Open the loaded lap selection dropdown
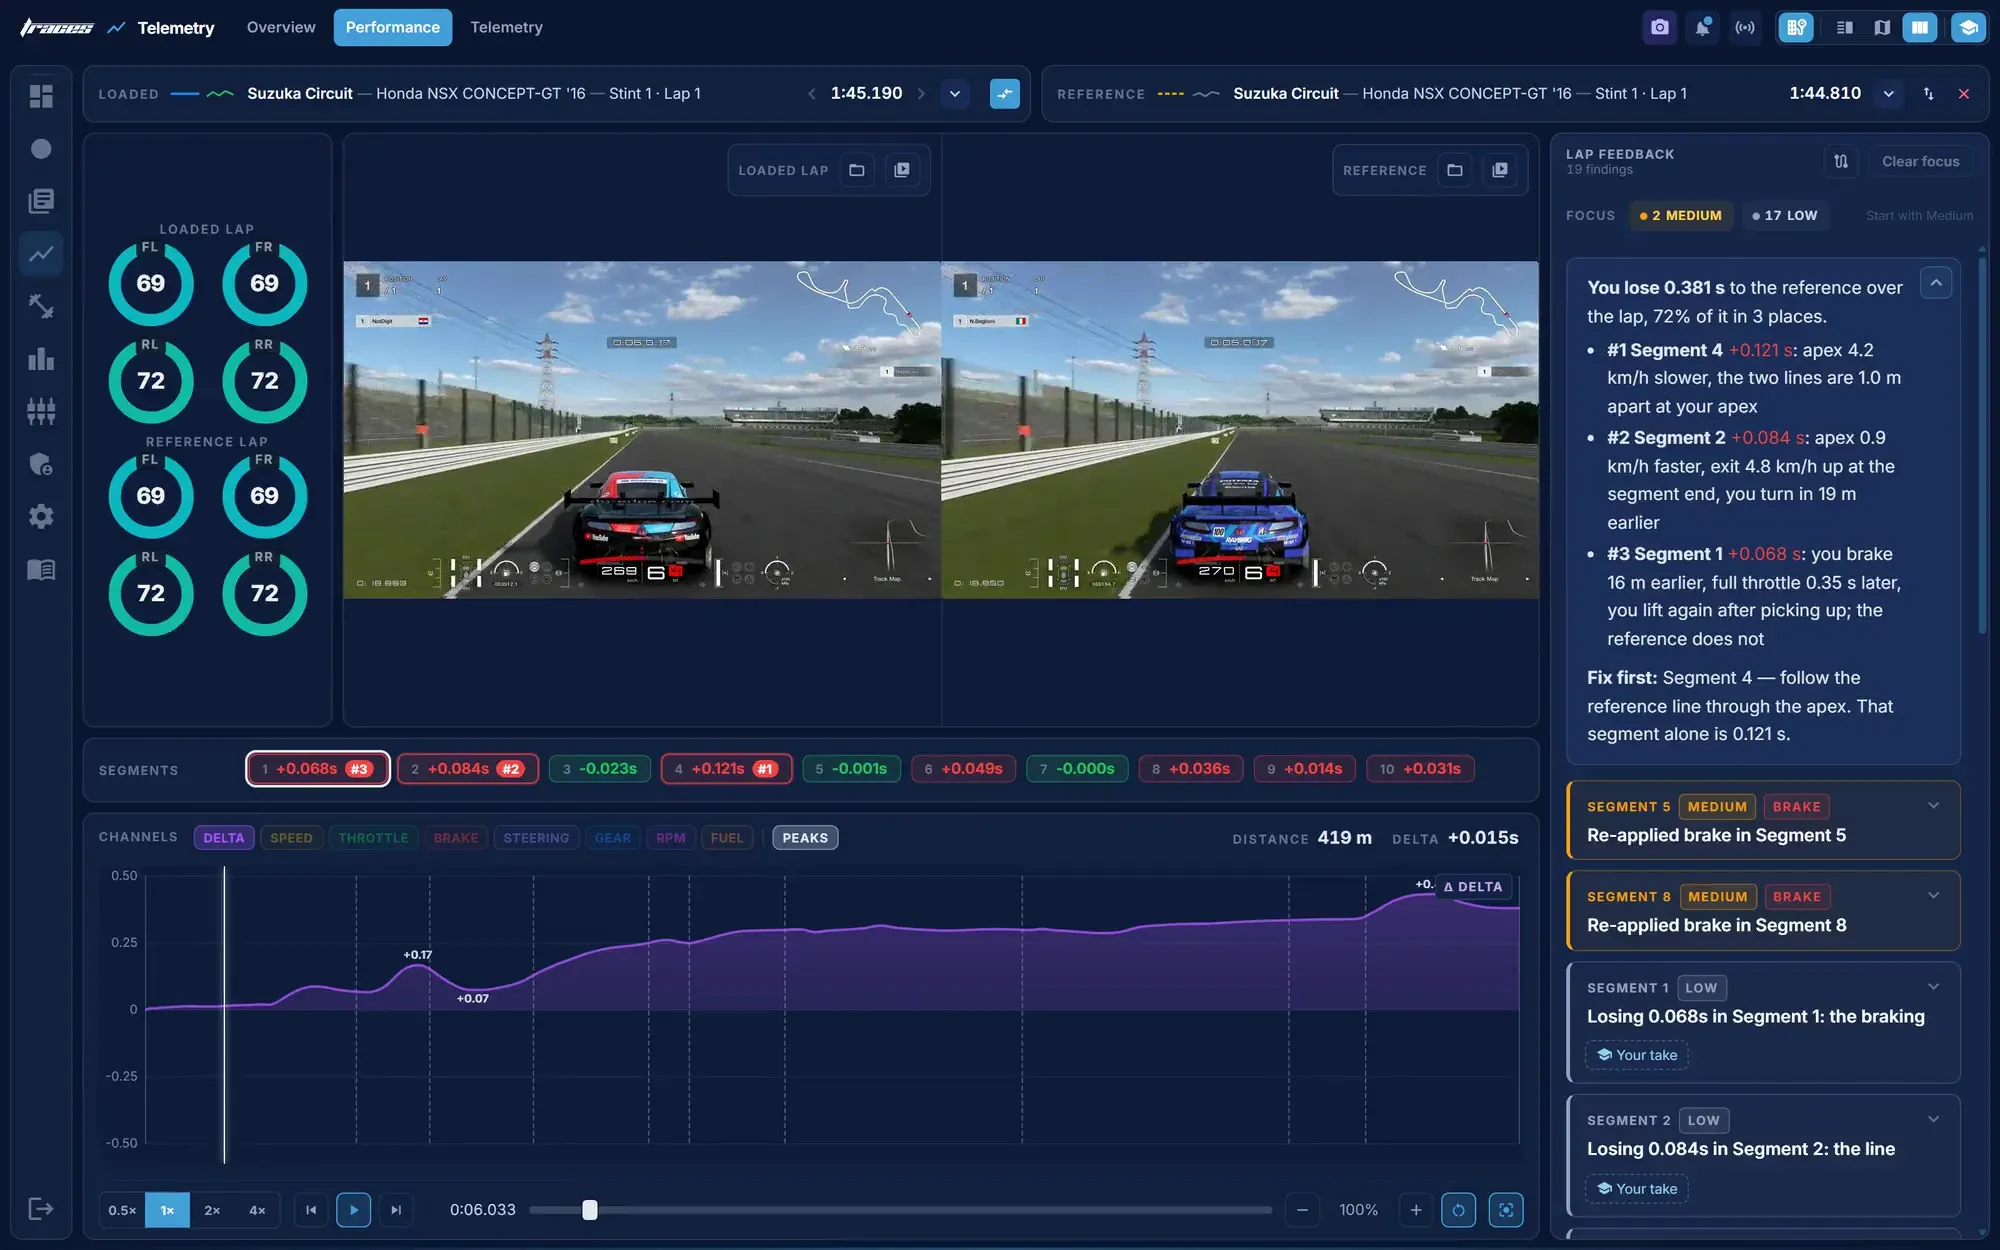The height and width of the screenshot is (1250, 2000). (955, 94)
